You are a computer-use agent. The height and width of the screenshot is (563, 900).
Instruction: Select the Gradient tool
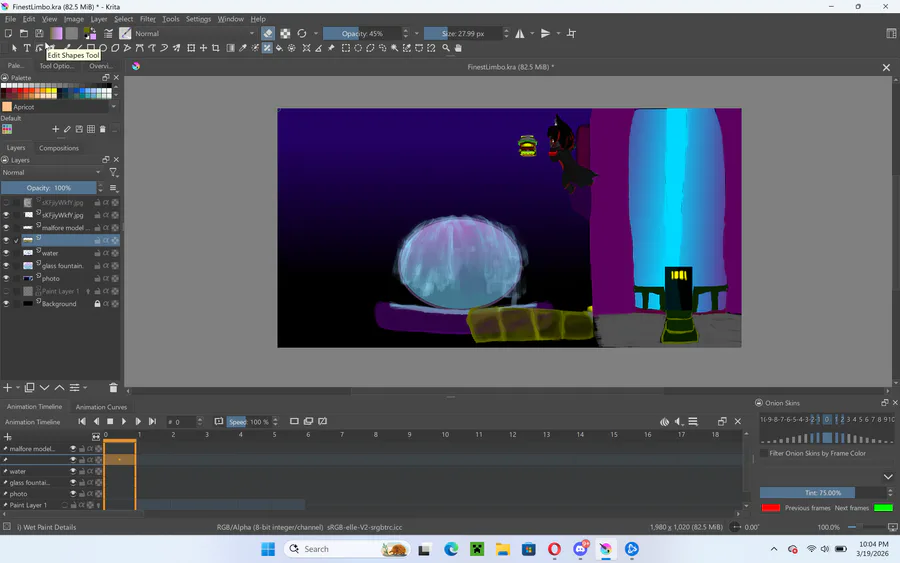[x=230, y=48]
